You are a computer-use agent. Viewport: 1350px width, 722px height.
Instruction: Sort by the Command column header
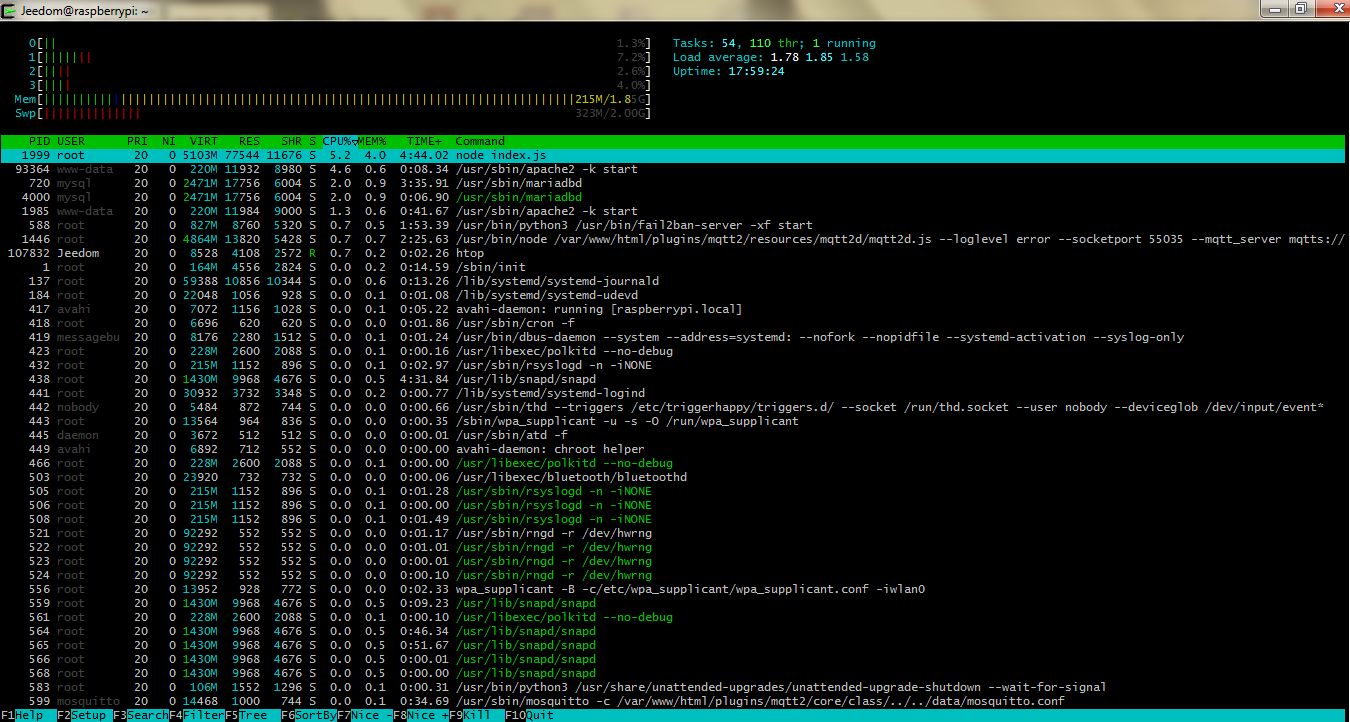[480, 141]
